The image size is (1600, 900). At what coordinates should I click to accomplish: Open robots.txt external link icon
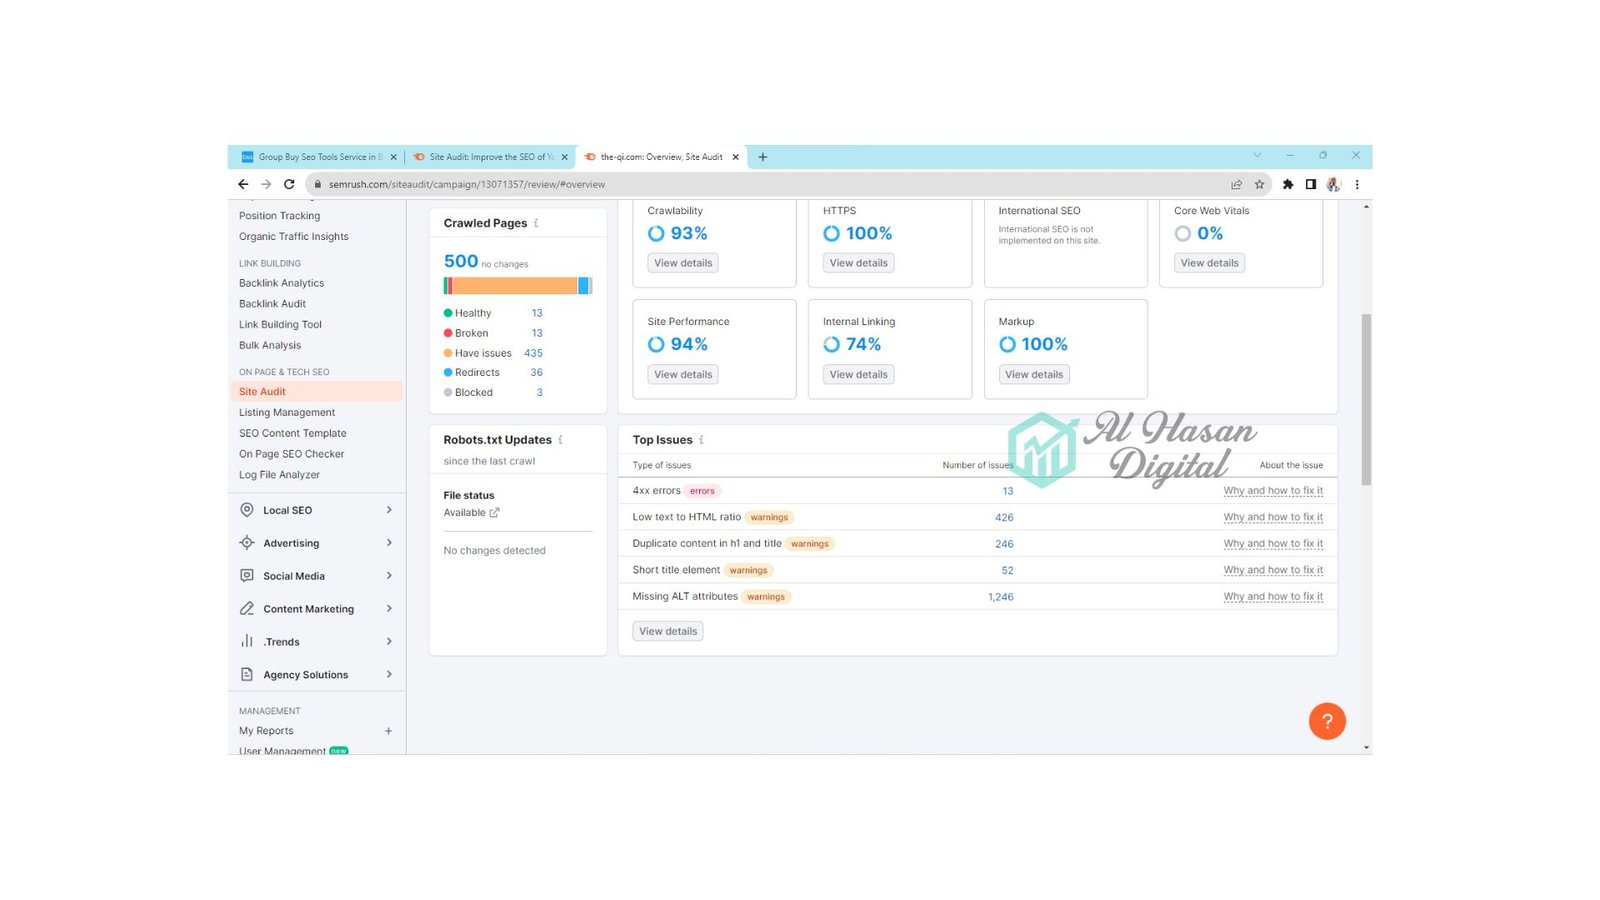(x=494, y=512)
